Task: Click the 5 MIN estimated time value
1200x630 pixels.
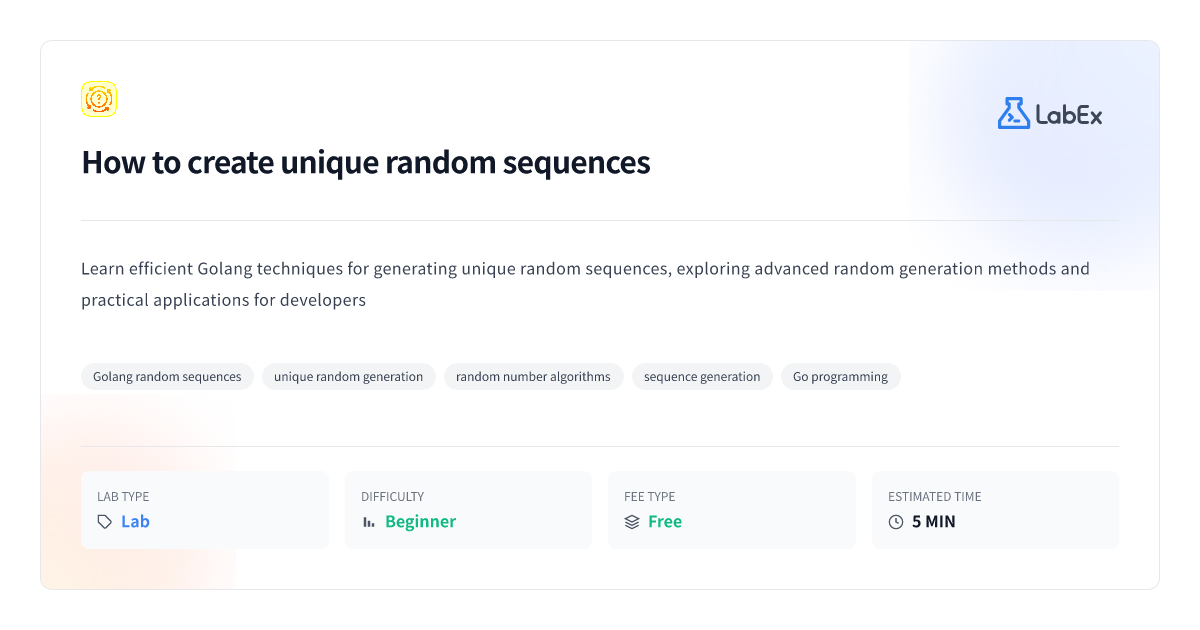Action: tap(934, 522)
